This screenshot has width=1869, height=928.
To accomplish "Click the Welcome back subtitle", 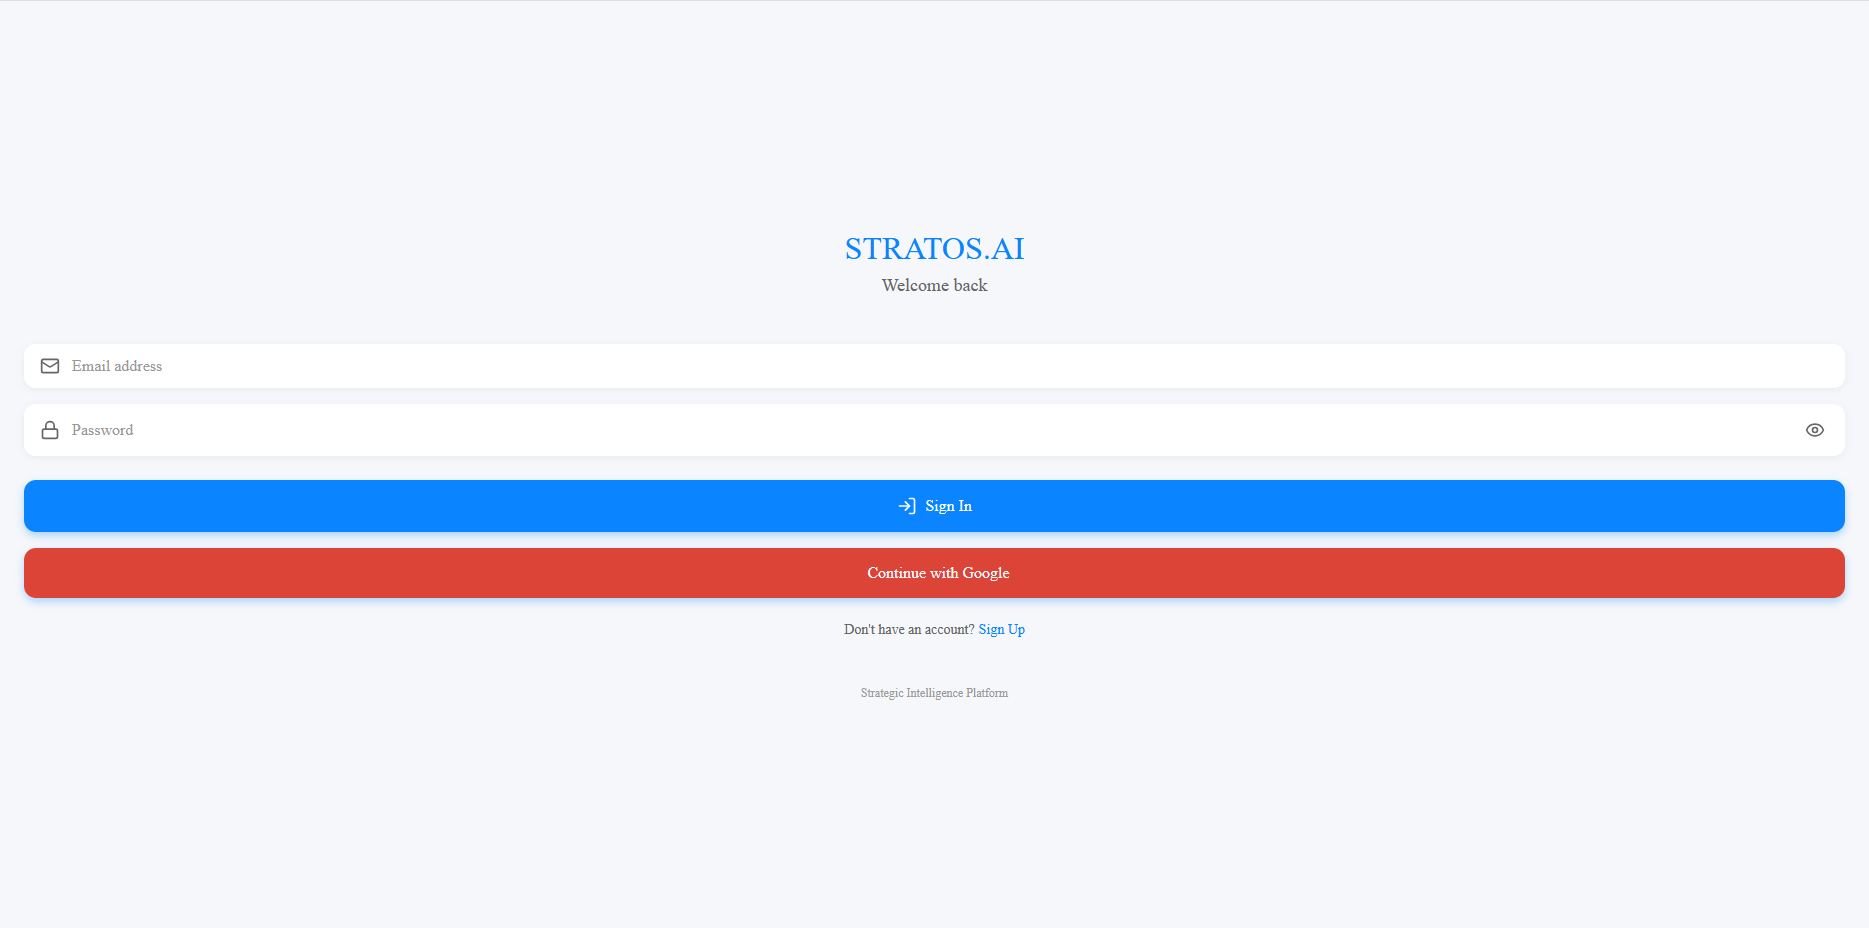I will pos(933,285).
